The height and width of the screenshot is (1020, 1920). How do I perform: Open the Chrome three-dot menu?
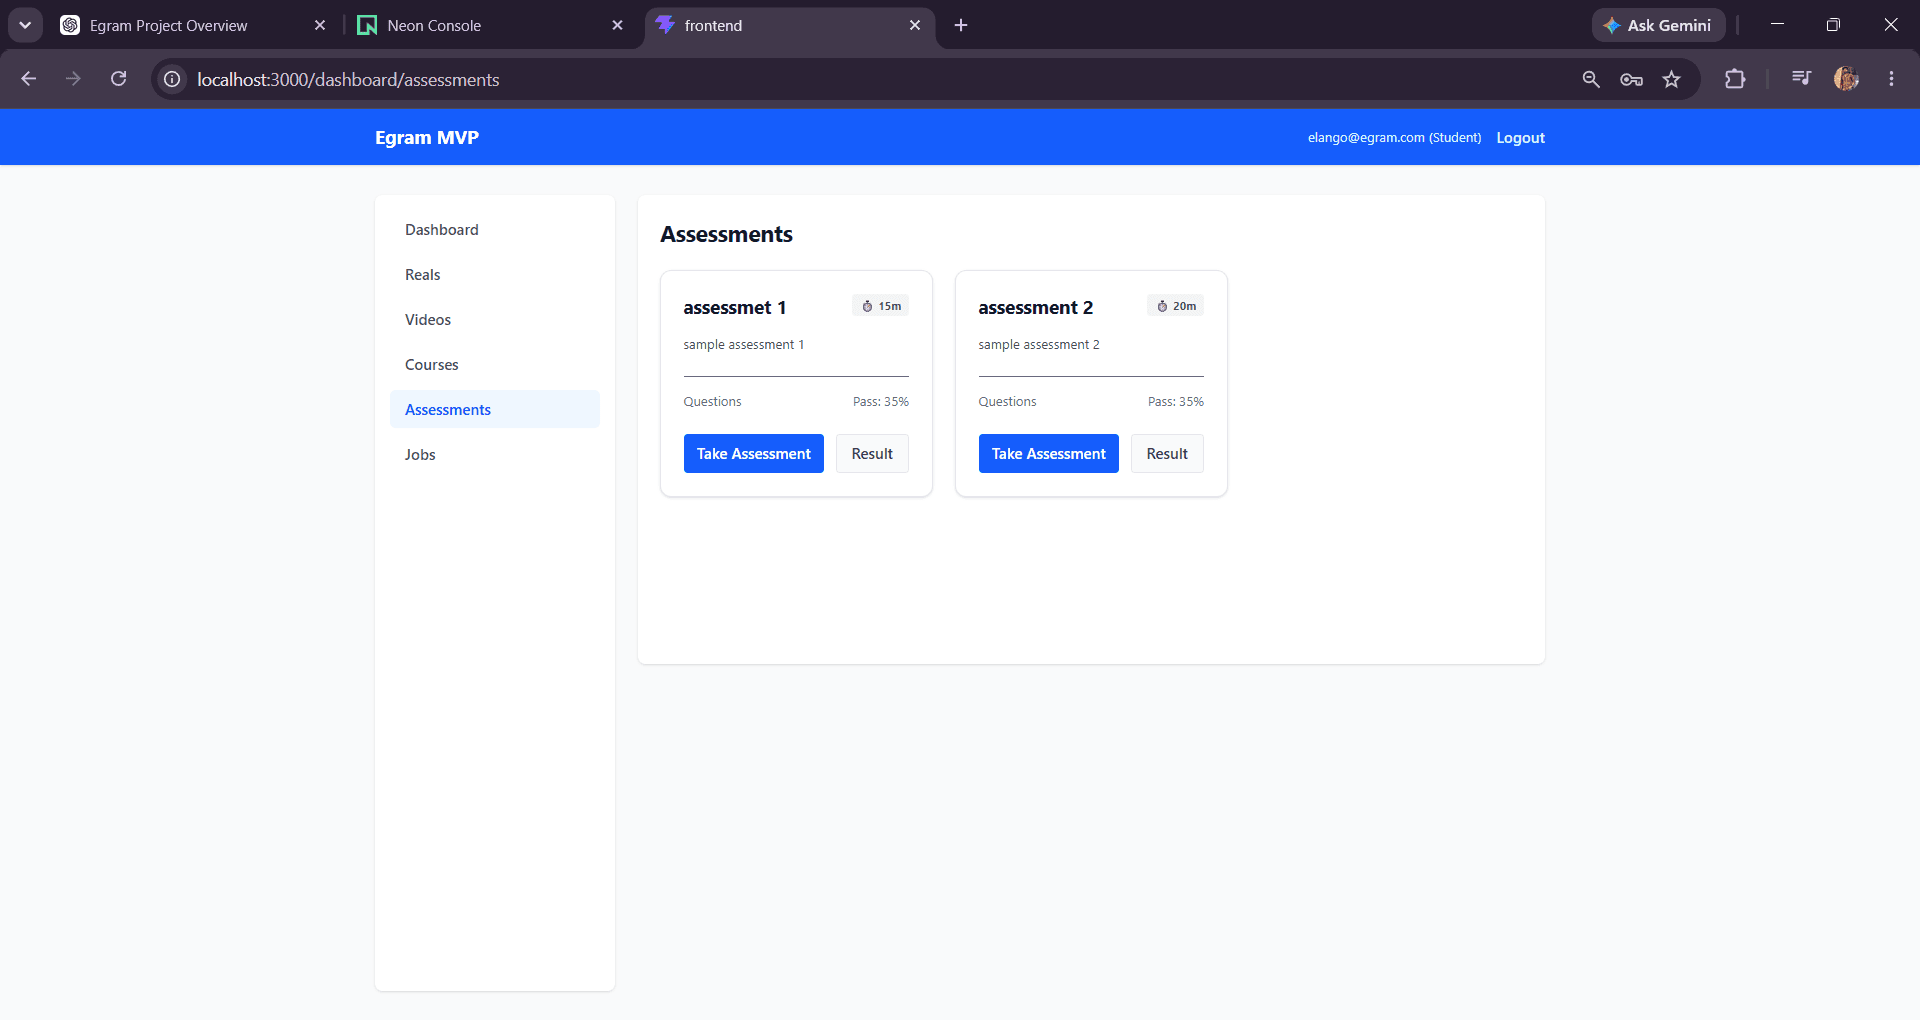[x=1891, y=79]
